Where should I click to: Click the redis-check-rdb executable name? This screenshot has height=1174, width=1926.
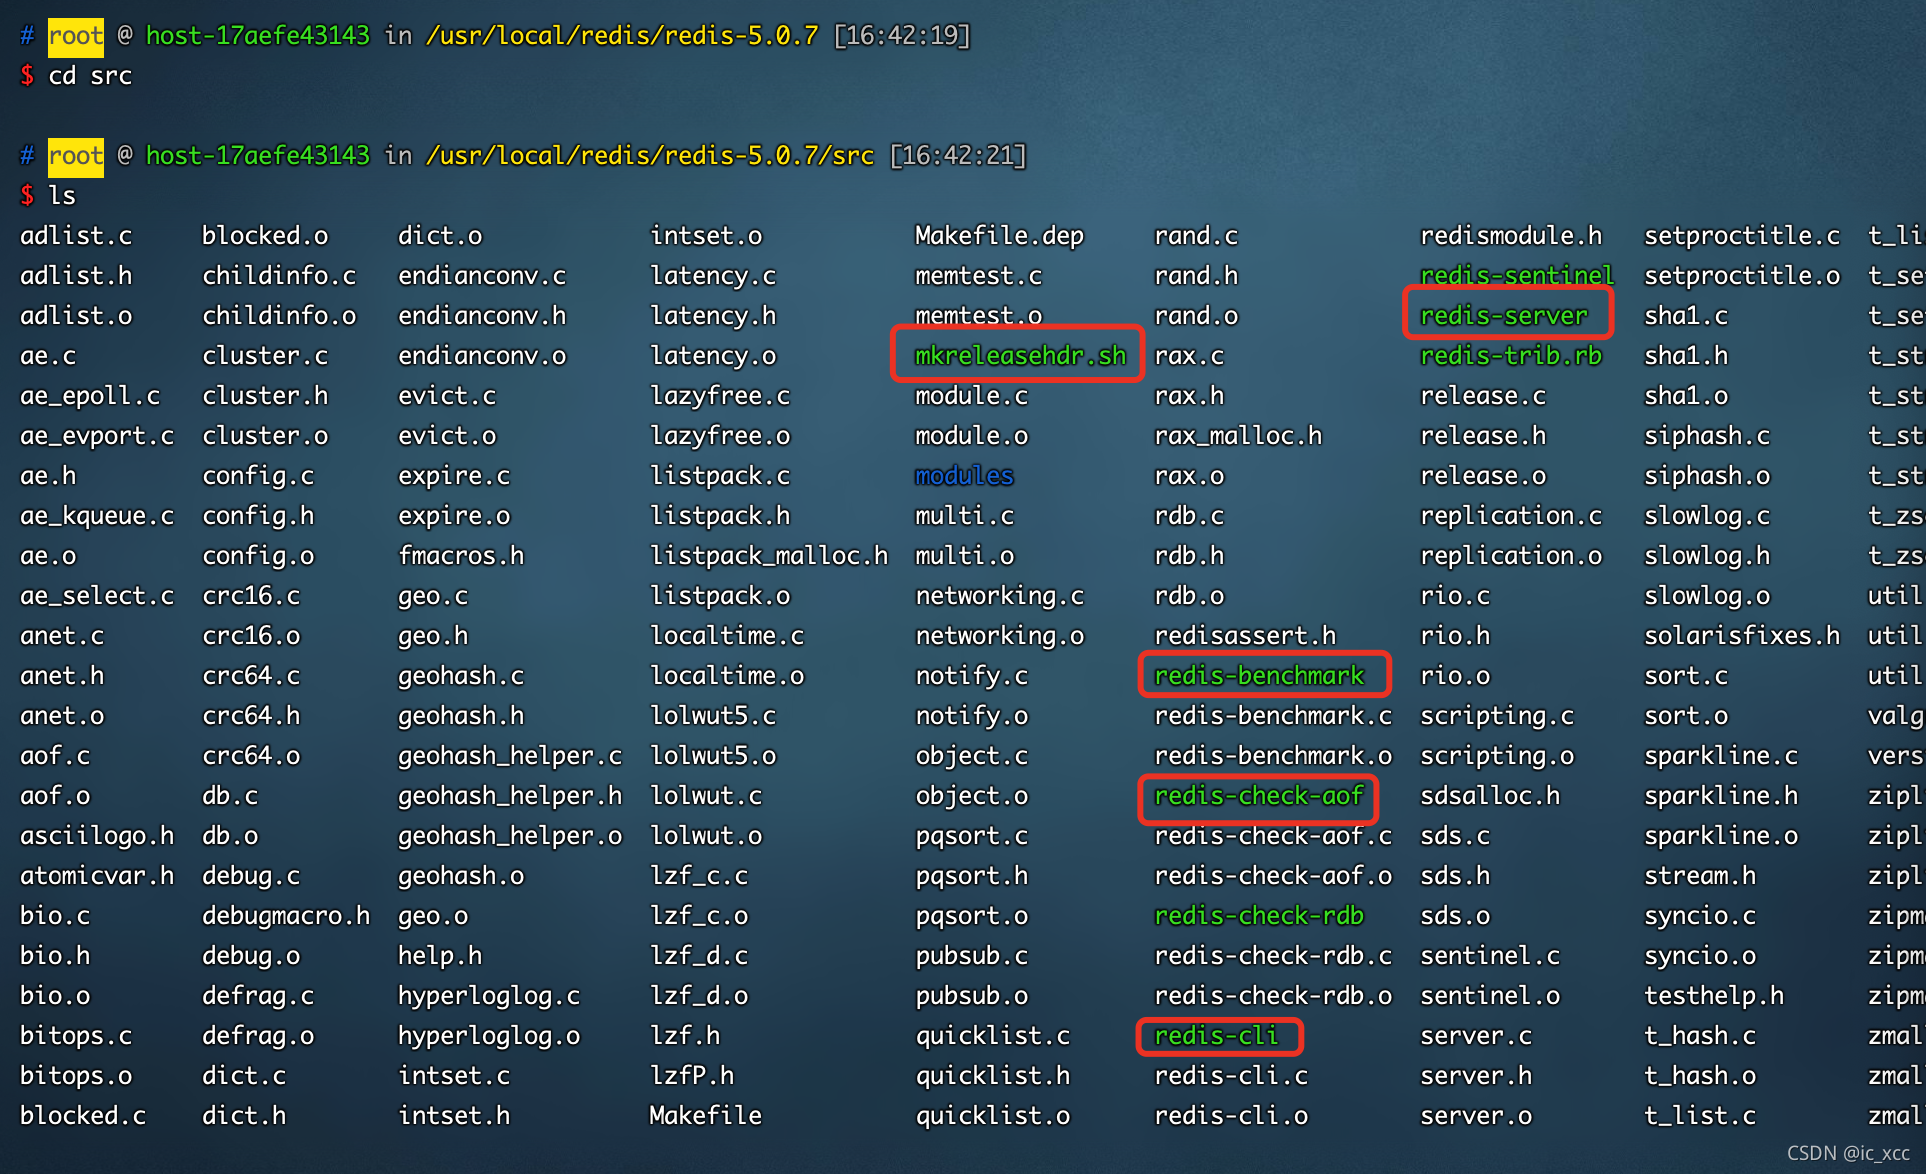1258,916
